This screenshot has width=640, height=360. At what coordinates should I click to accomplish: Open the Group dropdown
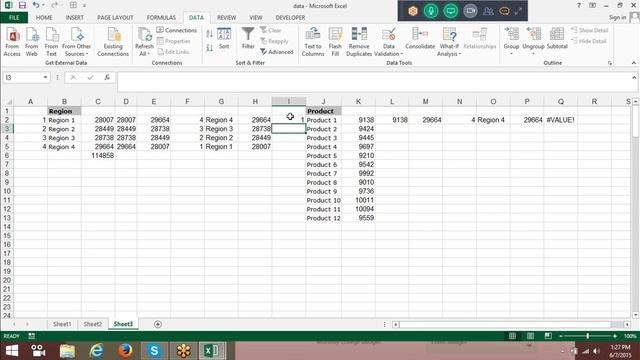point(511,49)
